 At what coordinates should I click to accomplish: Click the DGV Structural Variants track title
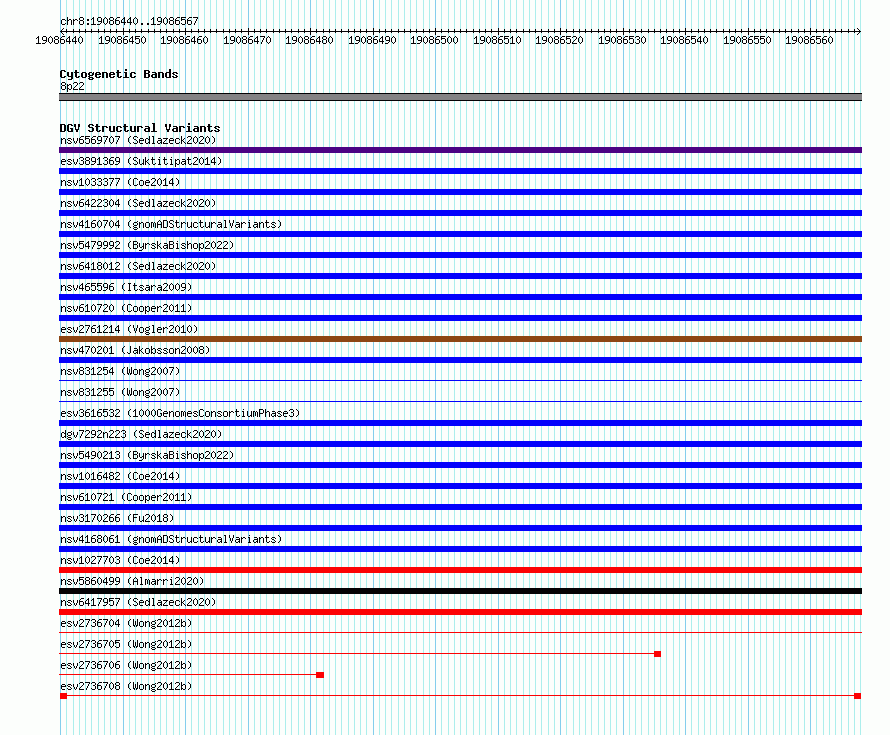(x=140, y=128)
